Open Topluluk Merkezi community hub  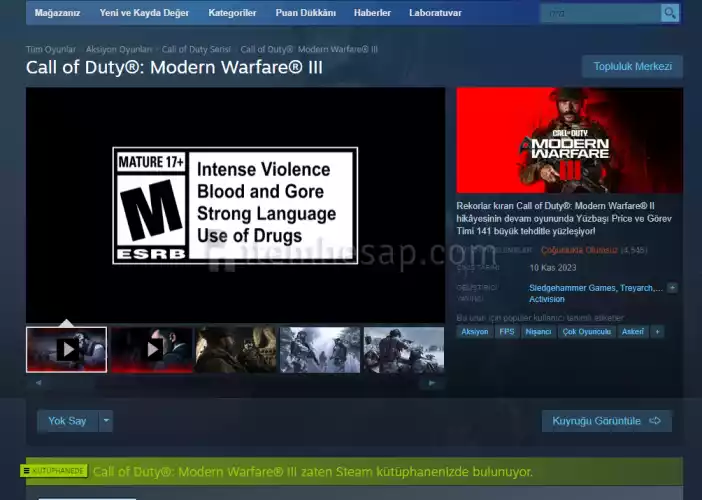(x=632, y=67)
